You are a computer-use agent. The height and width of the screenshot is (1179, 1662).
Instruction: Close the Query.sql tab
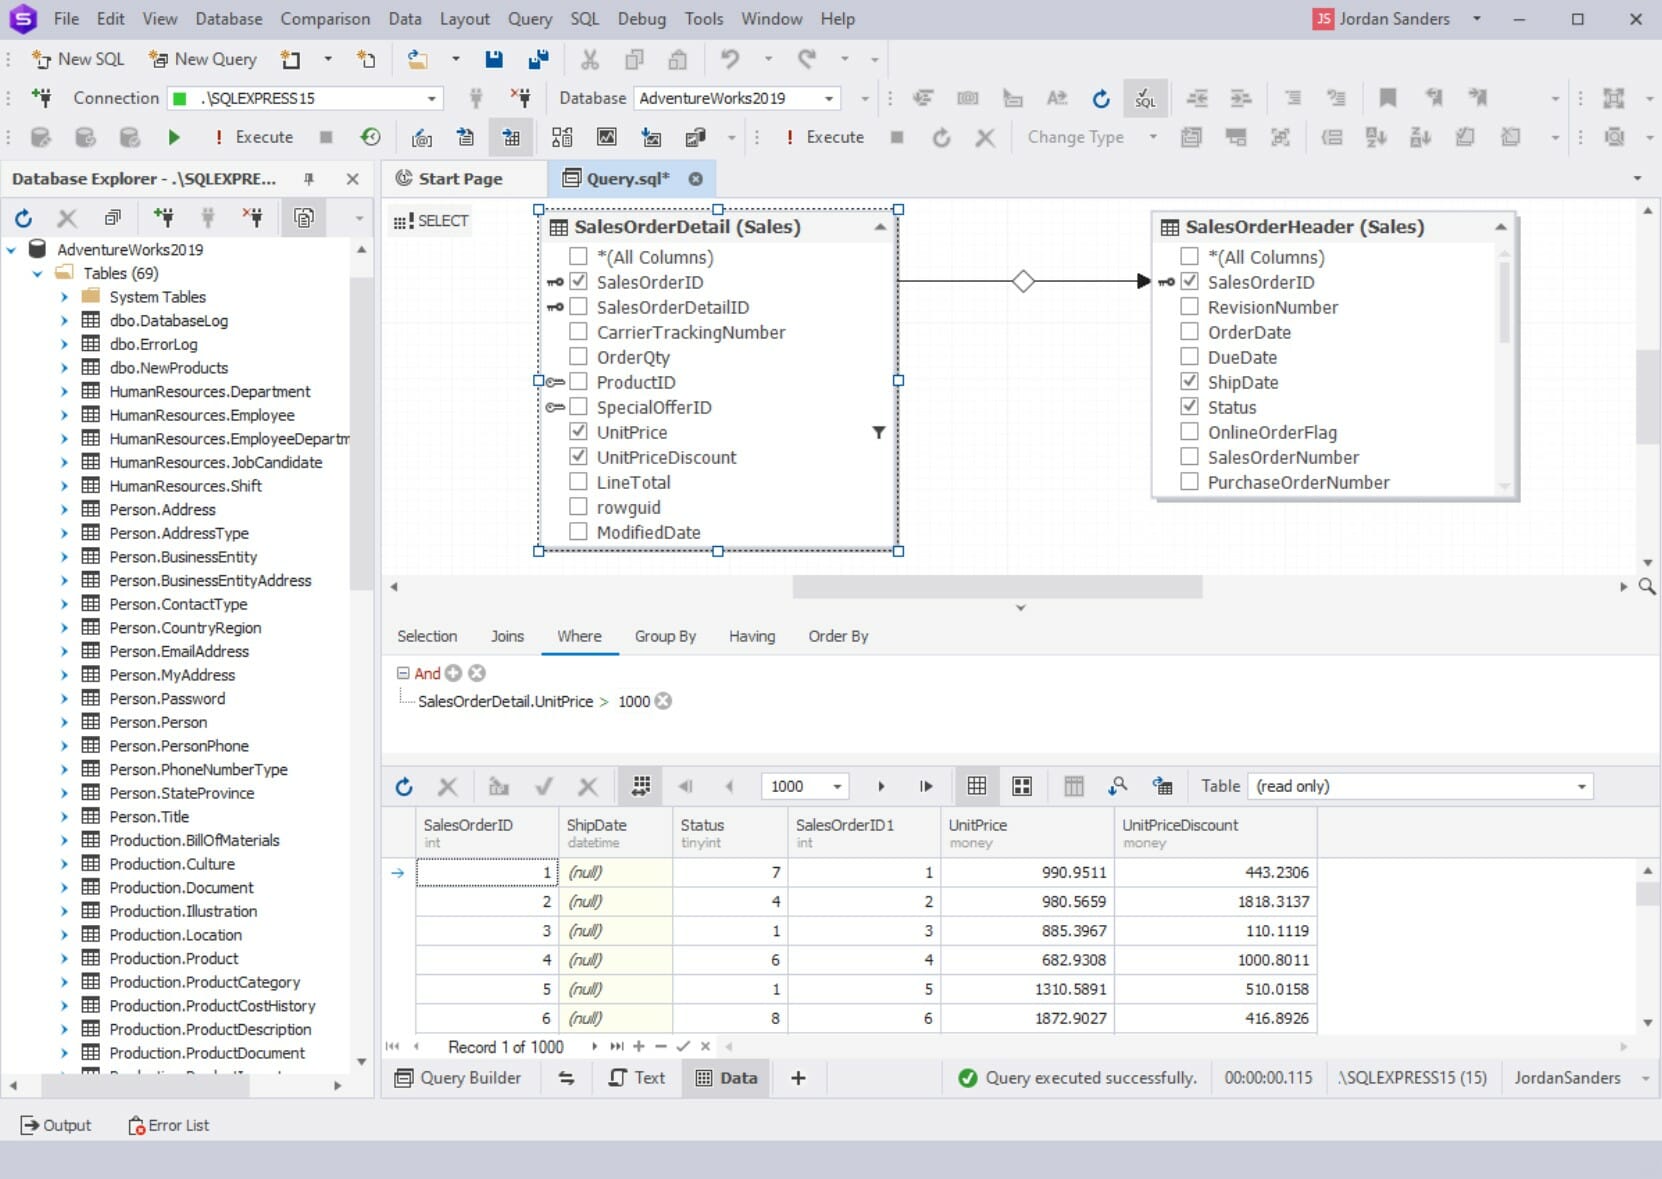[x=695, y=179]
